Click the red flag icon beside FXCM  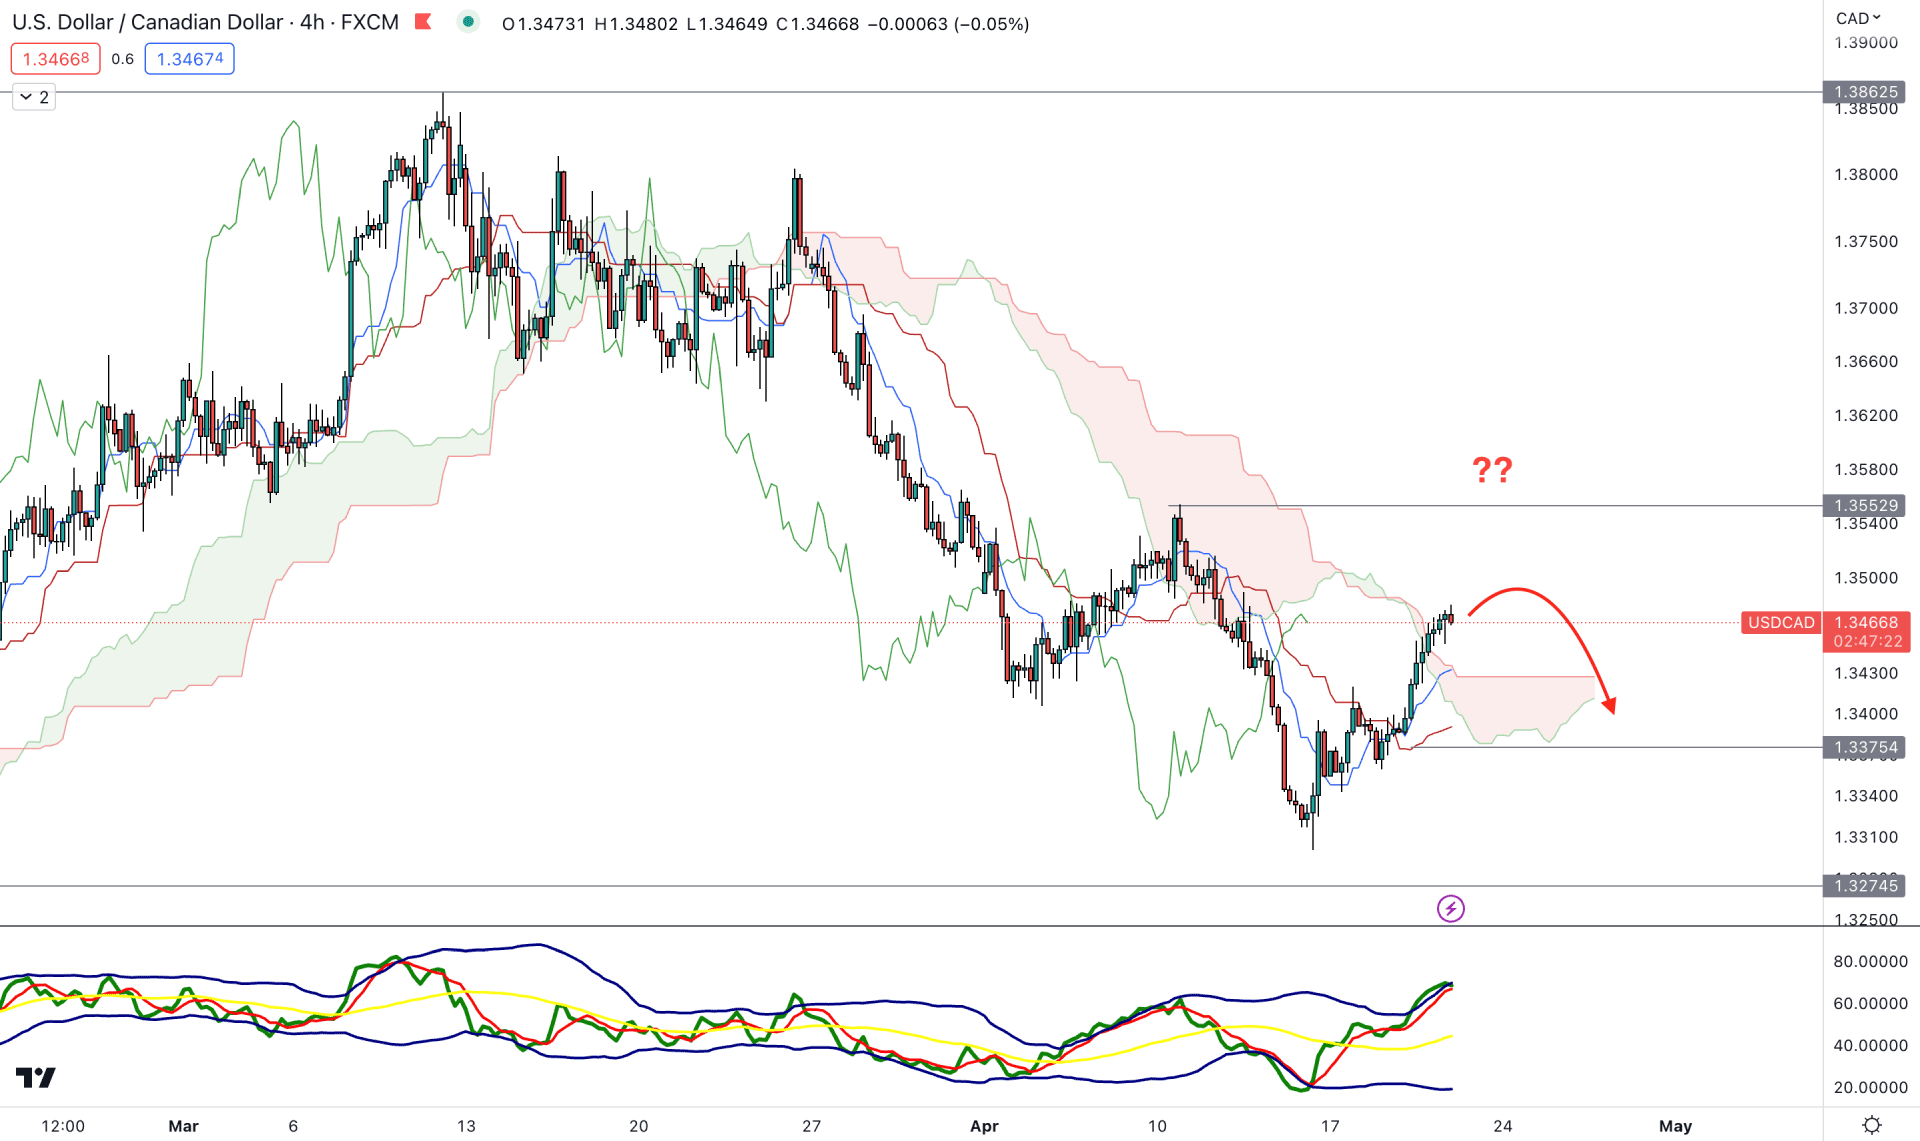click(x=423, y=22)
